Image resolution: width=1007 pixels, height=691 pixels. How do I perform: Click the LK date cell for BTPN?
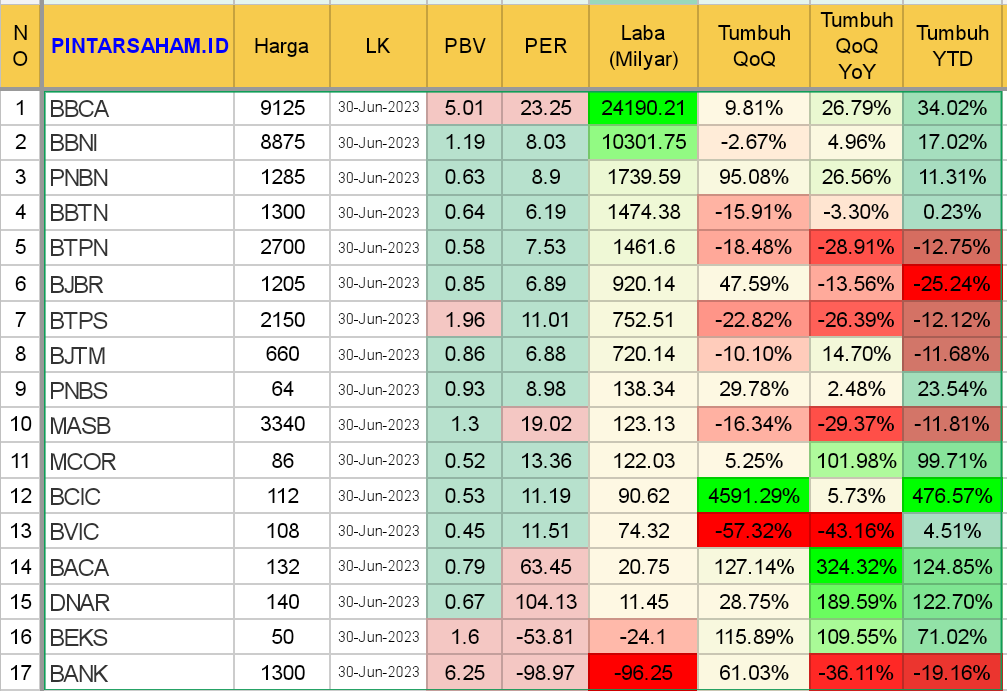click(x=378, y=248)
